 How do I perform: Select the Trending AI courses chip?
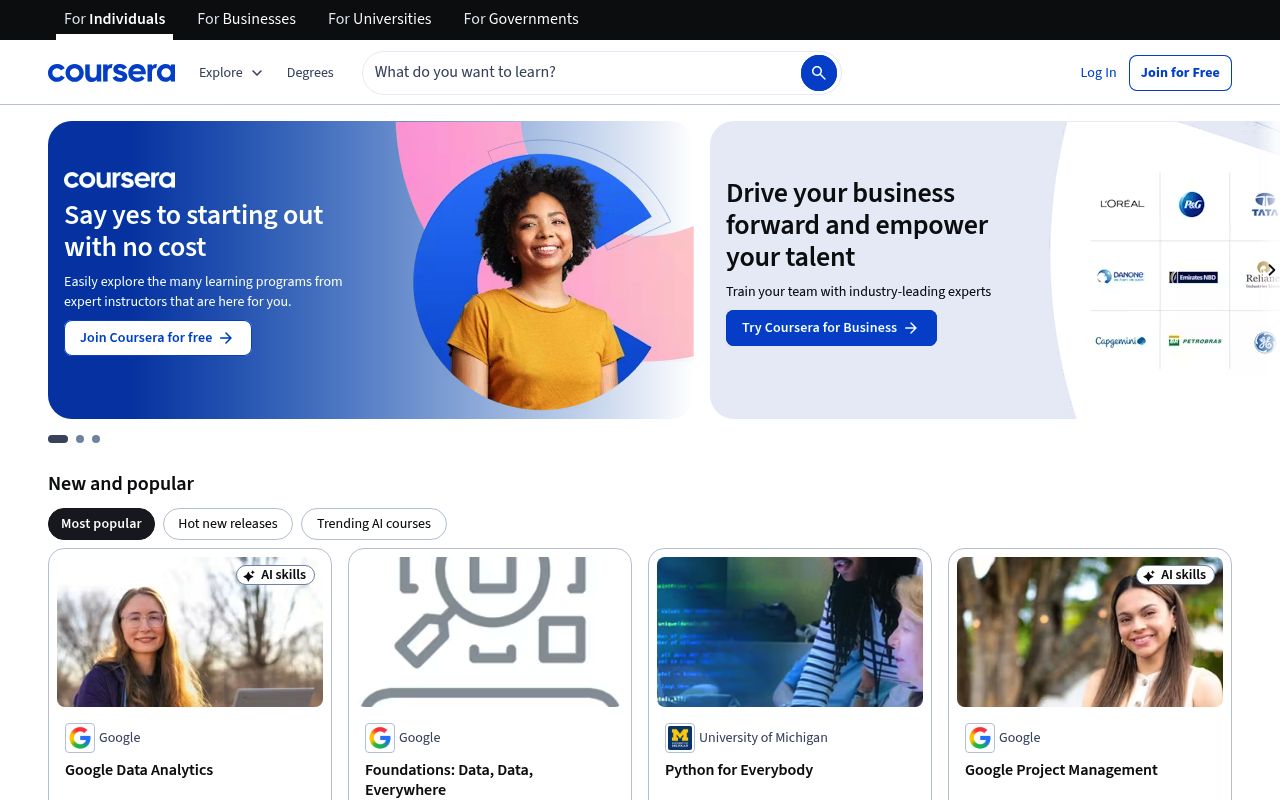[x=374, y=524]
